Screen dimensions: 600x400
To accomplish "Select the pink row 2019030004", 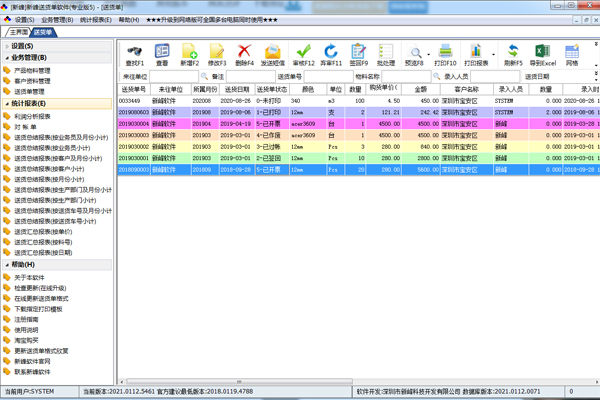I will point(300,124).
